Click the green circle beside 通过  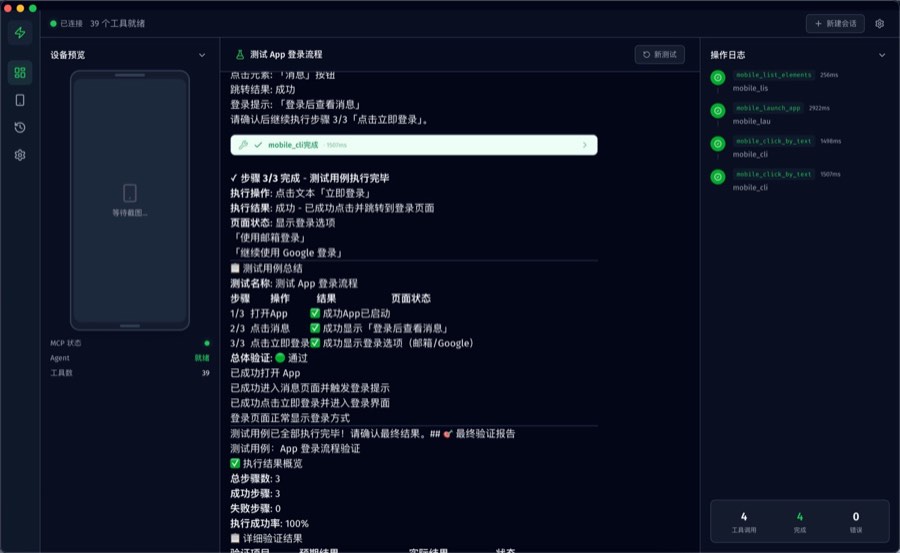pyautogui.click(x=280, y=358)
